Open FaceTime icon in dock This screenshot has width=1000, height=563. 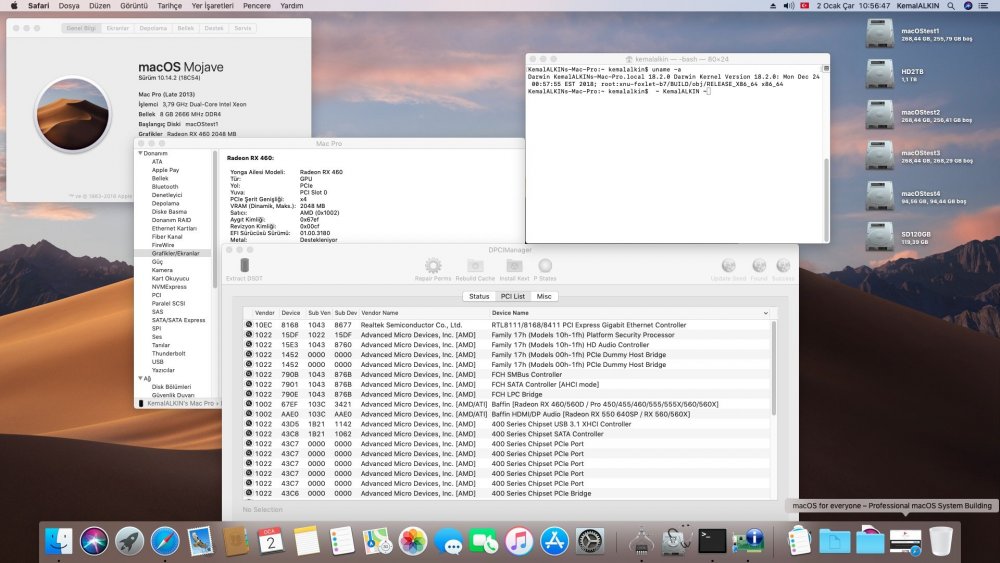tap(483, 541)
